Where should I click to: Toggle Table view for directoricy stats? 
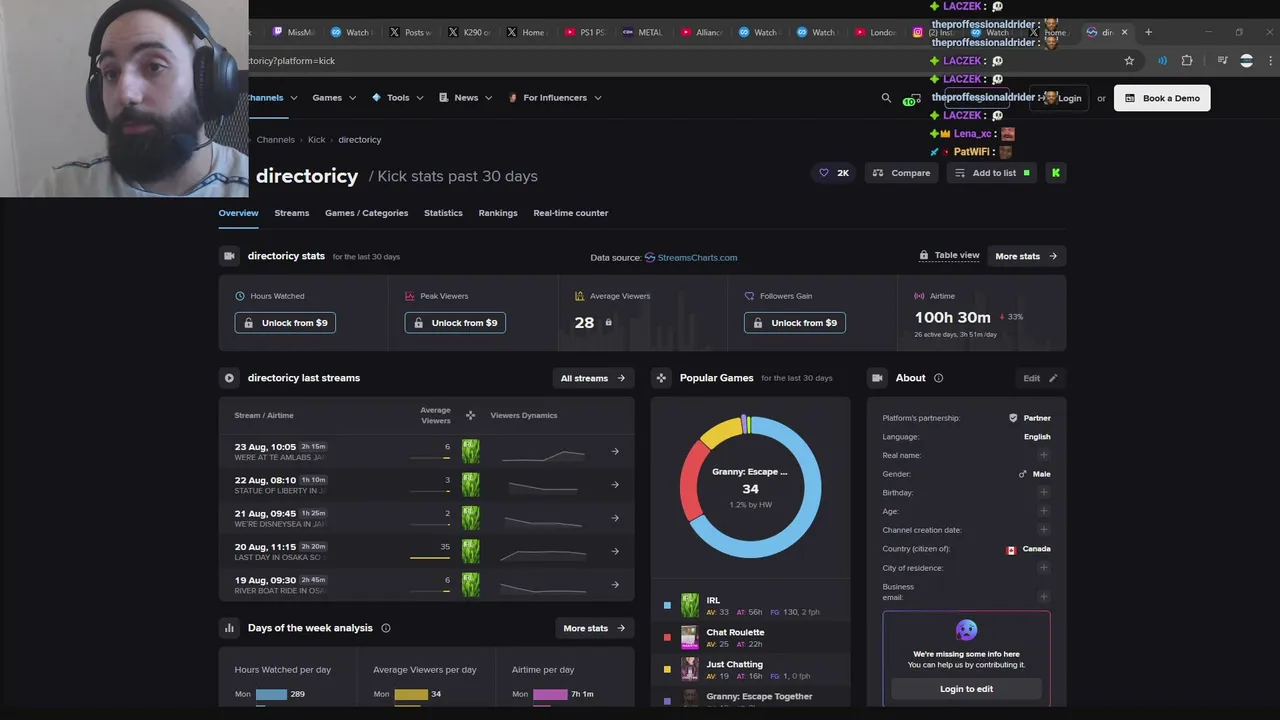click(949, 256)
